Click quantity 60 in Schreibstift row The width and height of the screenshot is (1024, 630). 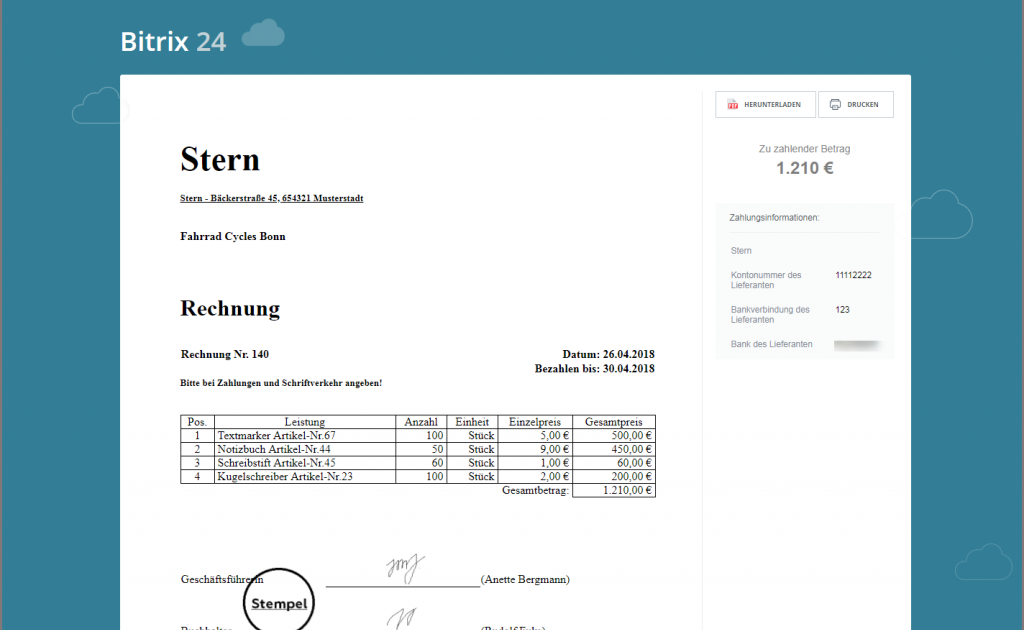(421, 463)
